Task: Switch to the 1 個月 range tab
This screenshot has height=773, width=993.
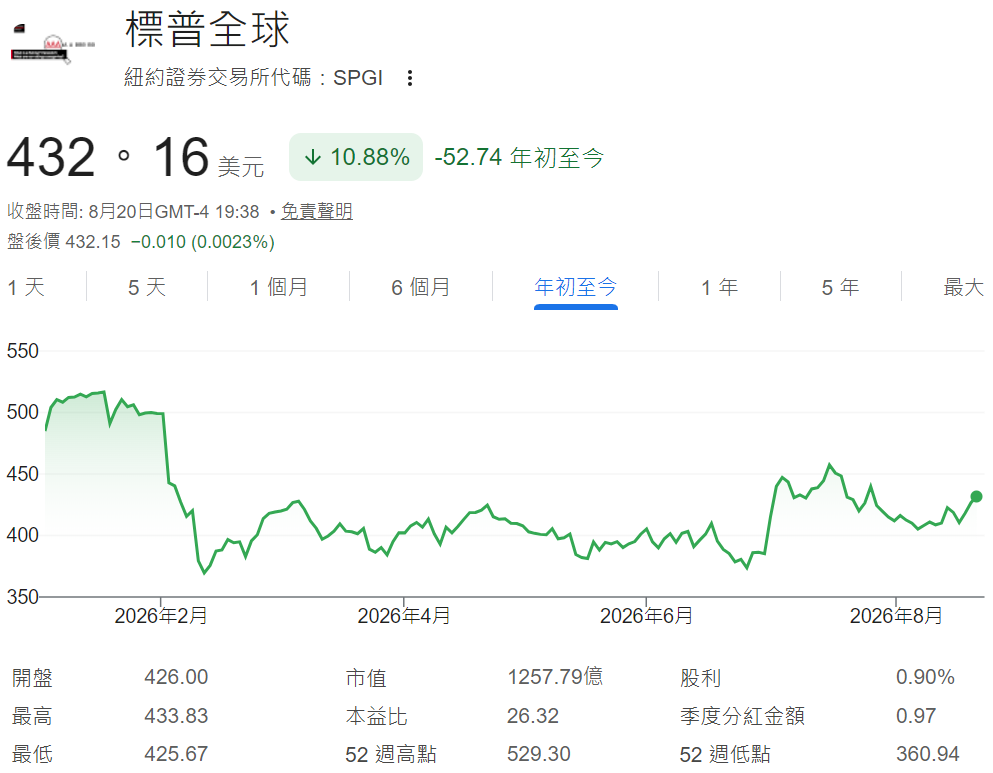Action: tap(279, 287)
